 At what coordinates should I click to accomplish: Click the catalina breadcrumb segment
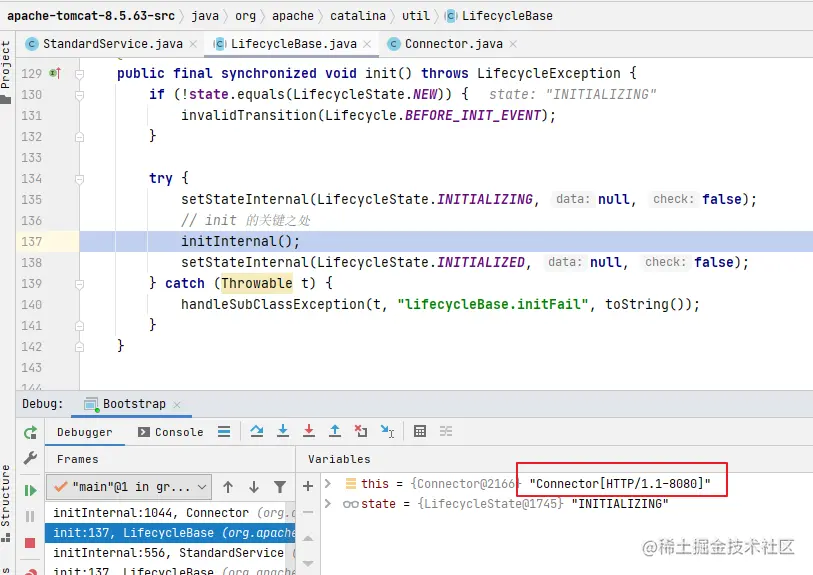[x=358, y=16]
